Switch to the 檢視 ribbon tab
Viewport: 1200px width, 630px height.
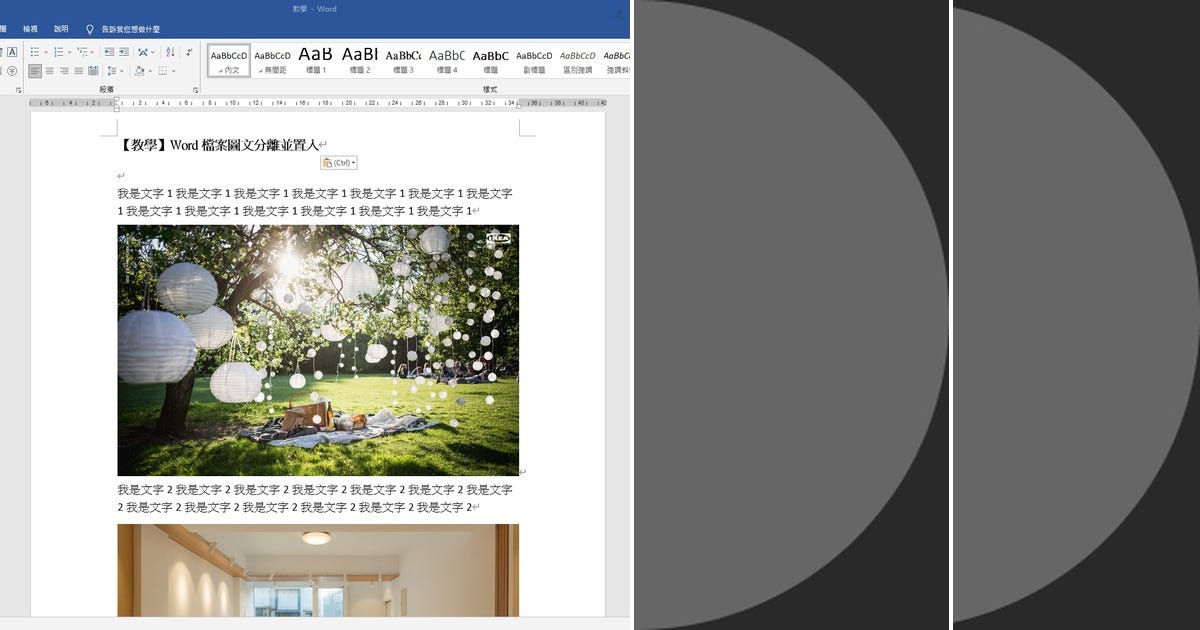(x=32, y=28)
